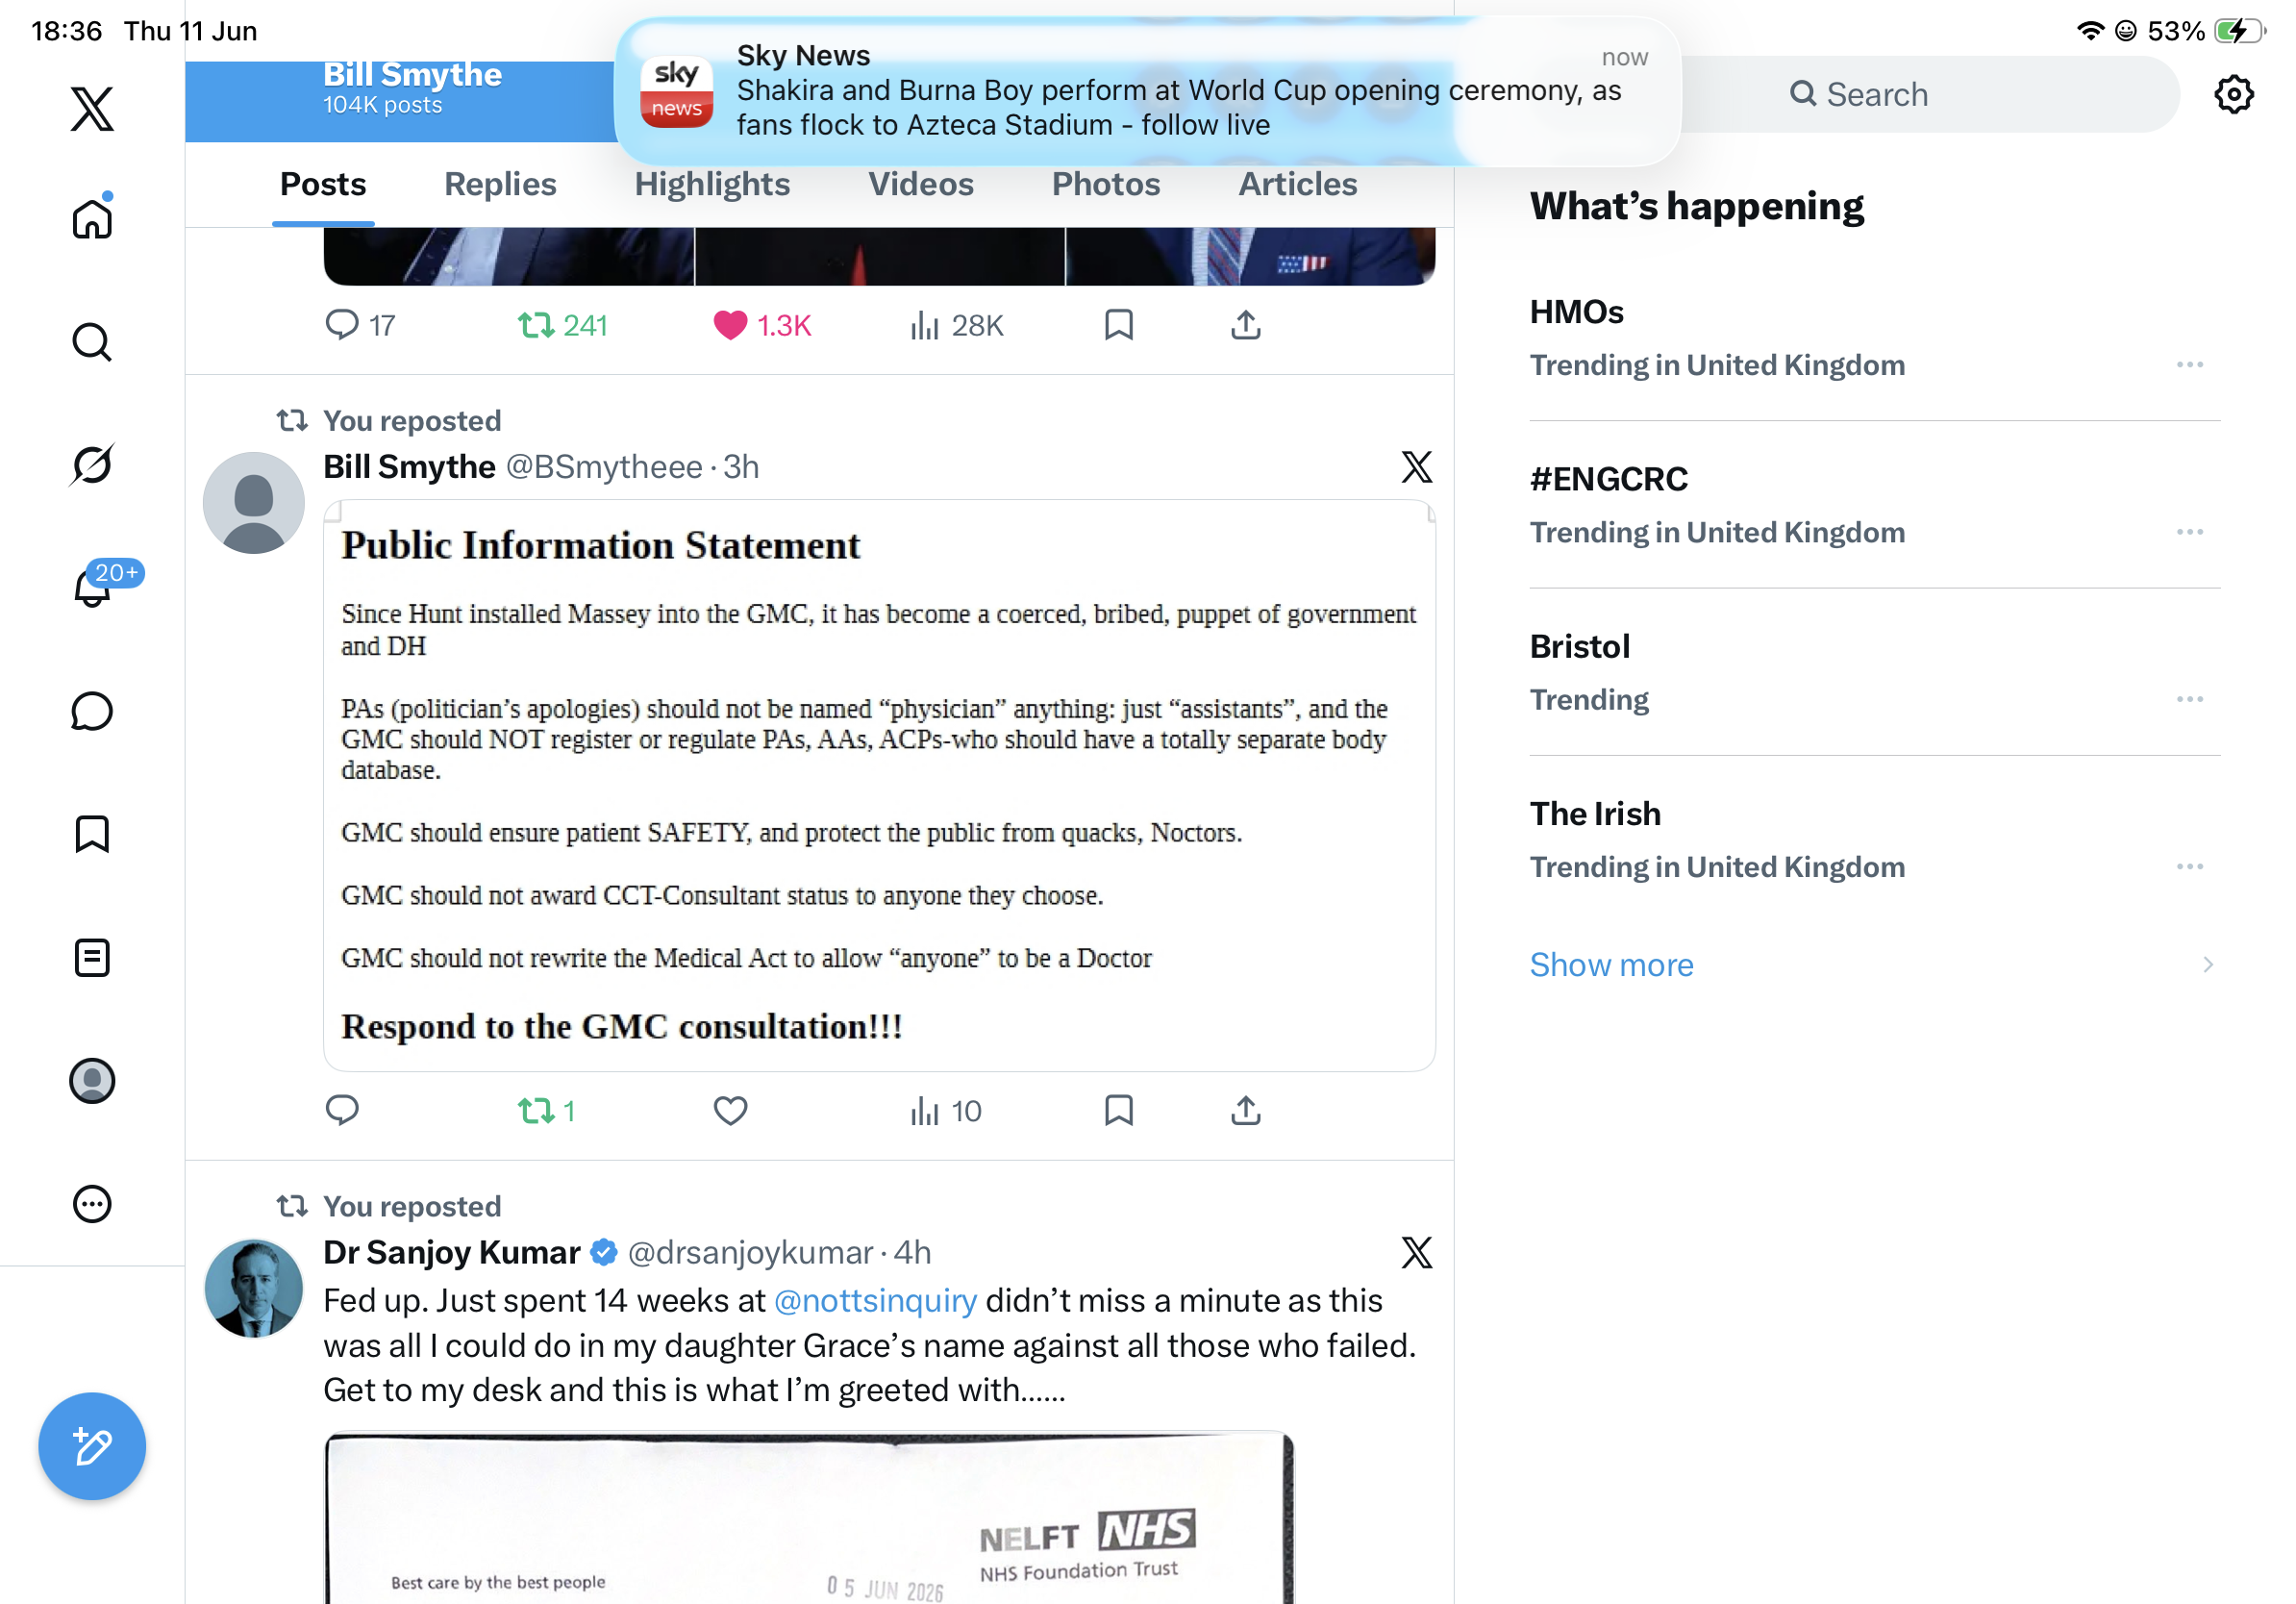Screen dimensions: 2296x1604
Task: Toggle like on the Public Information Statement post
Action: click(730, 1110)
